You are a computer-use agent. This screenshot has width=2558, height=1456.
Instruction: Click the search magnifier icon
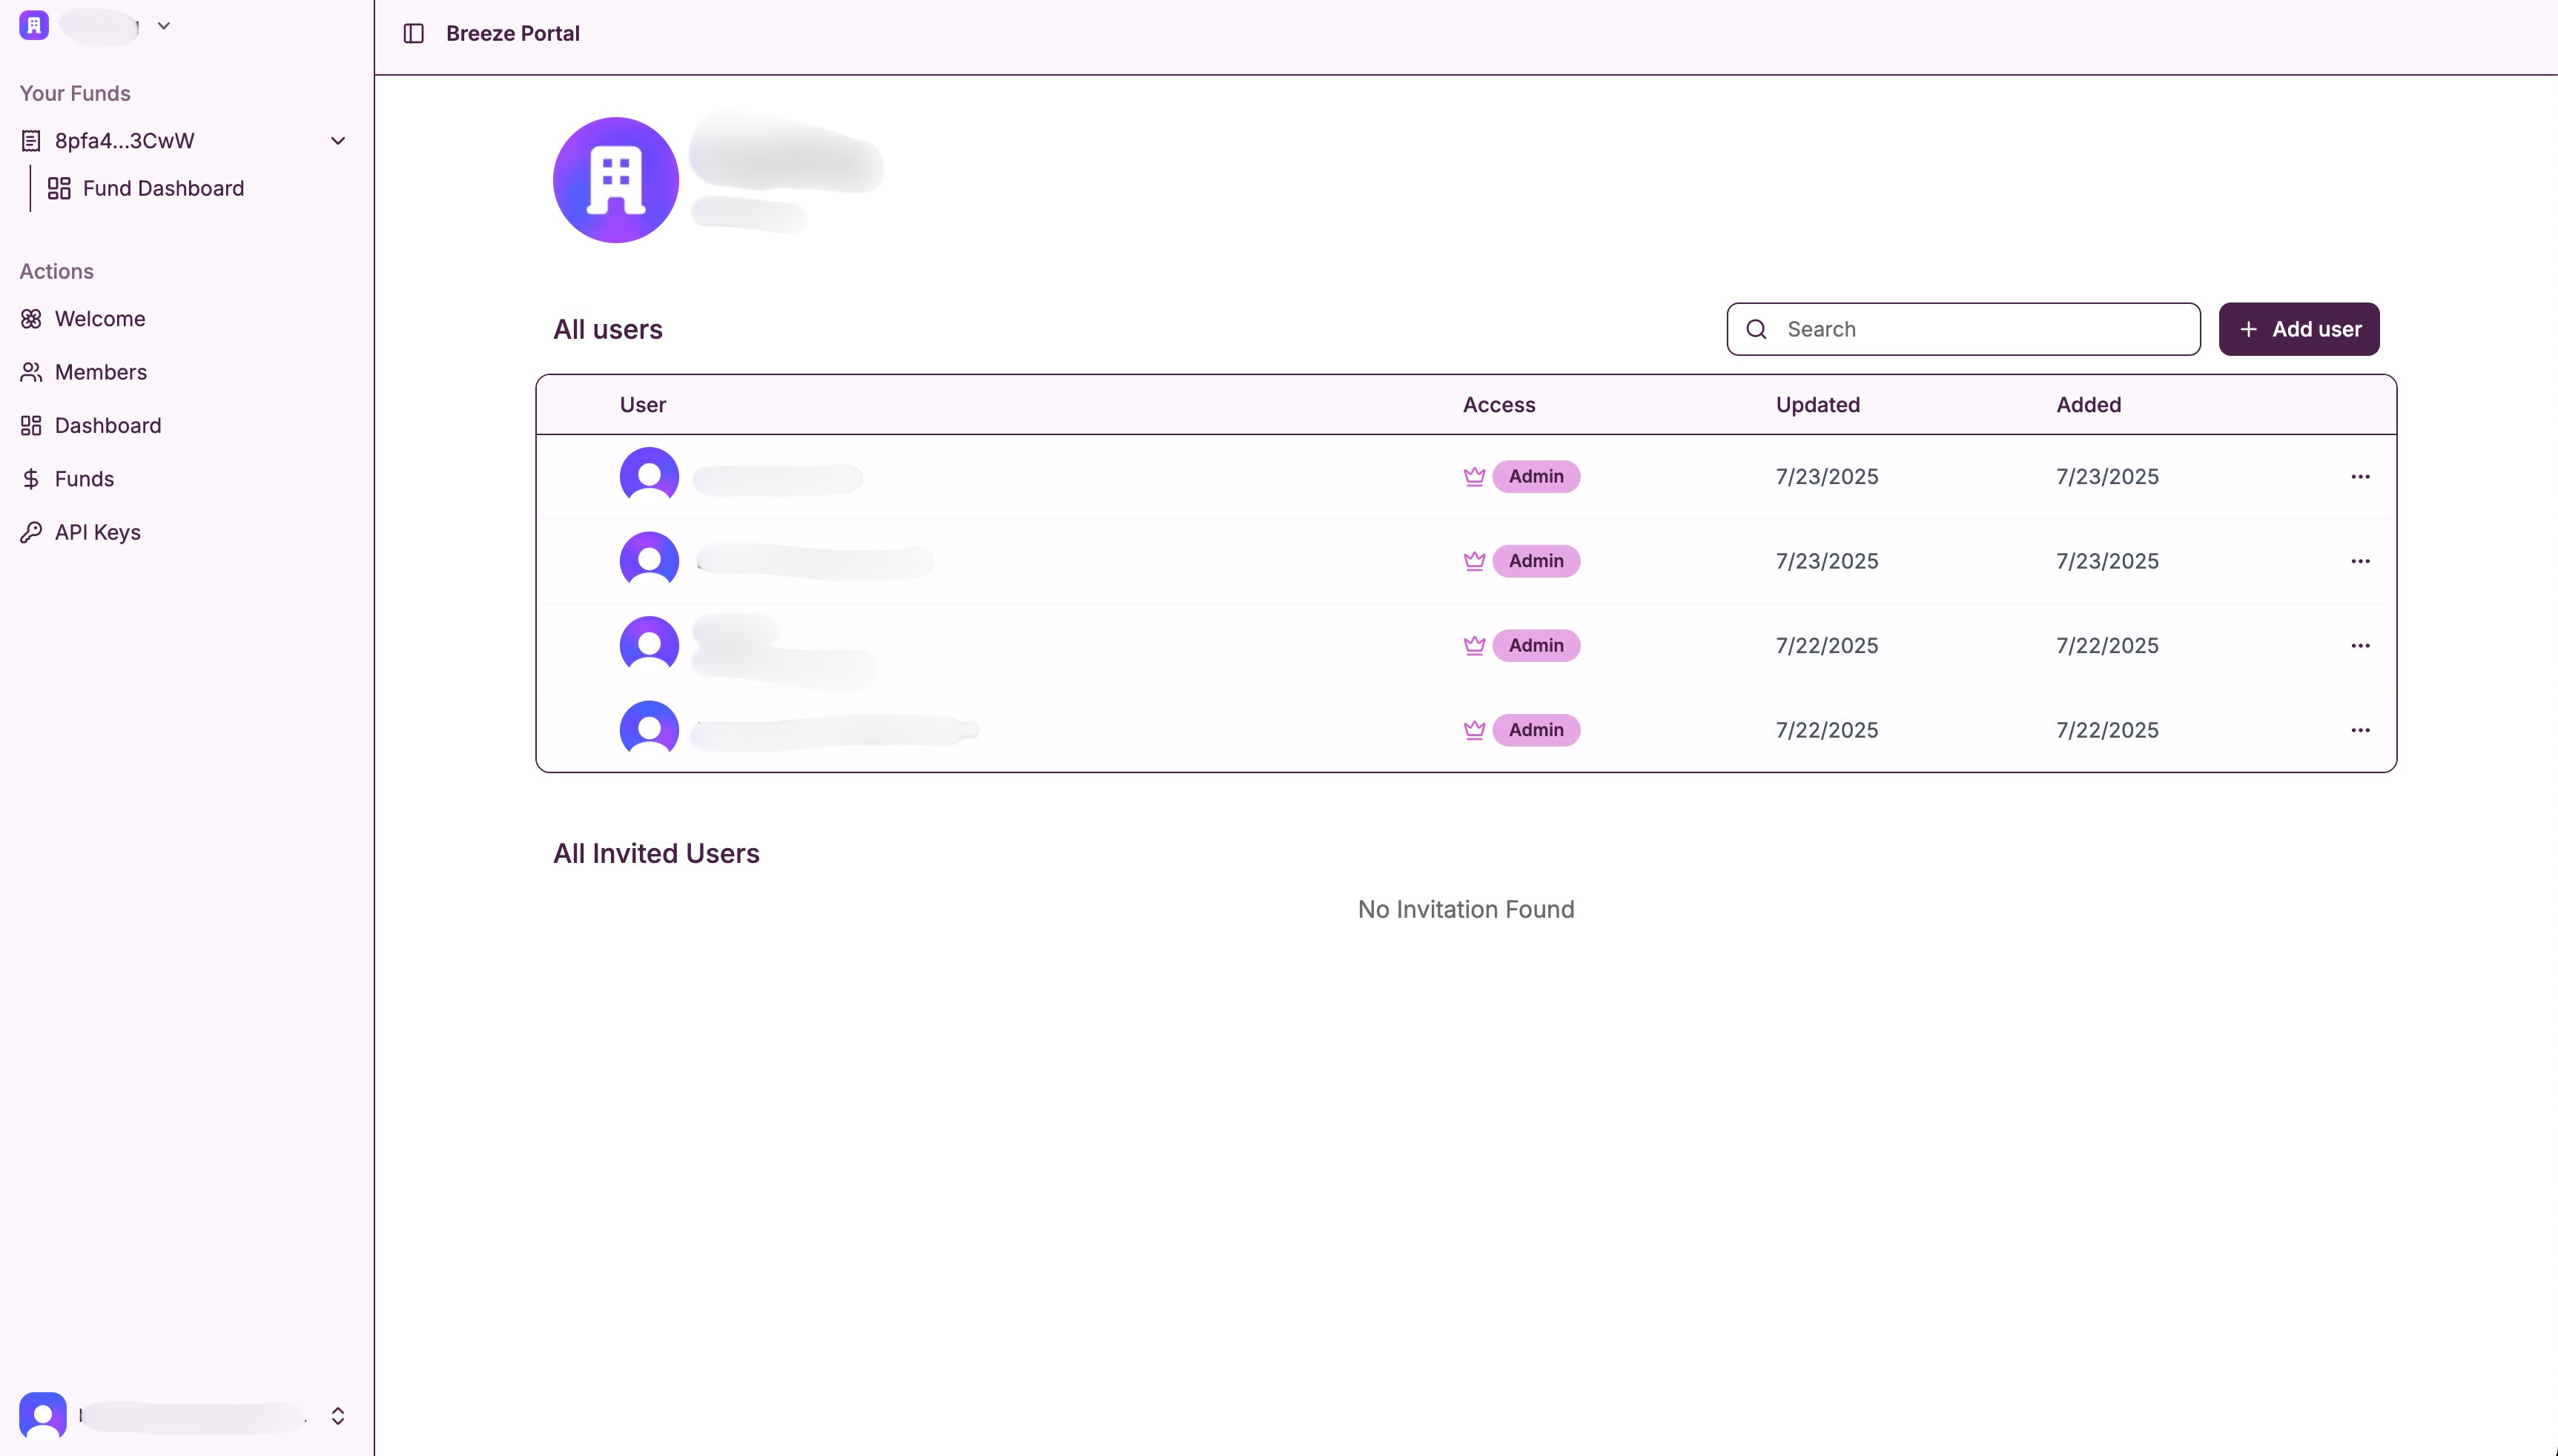1756,328
